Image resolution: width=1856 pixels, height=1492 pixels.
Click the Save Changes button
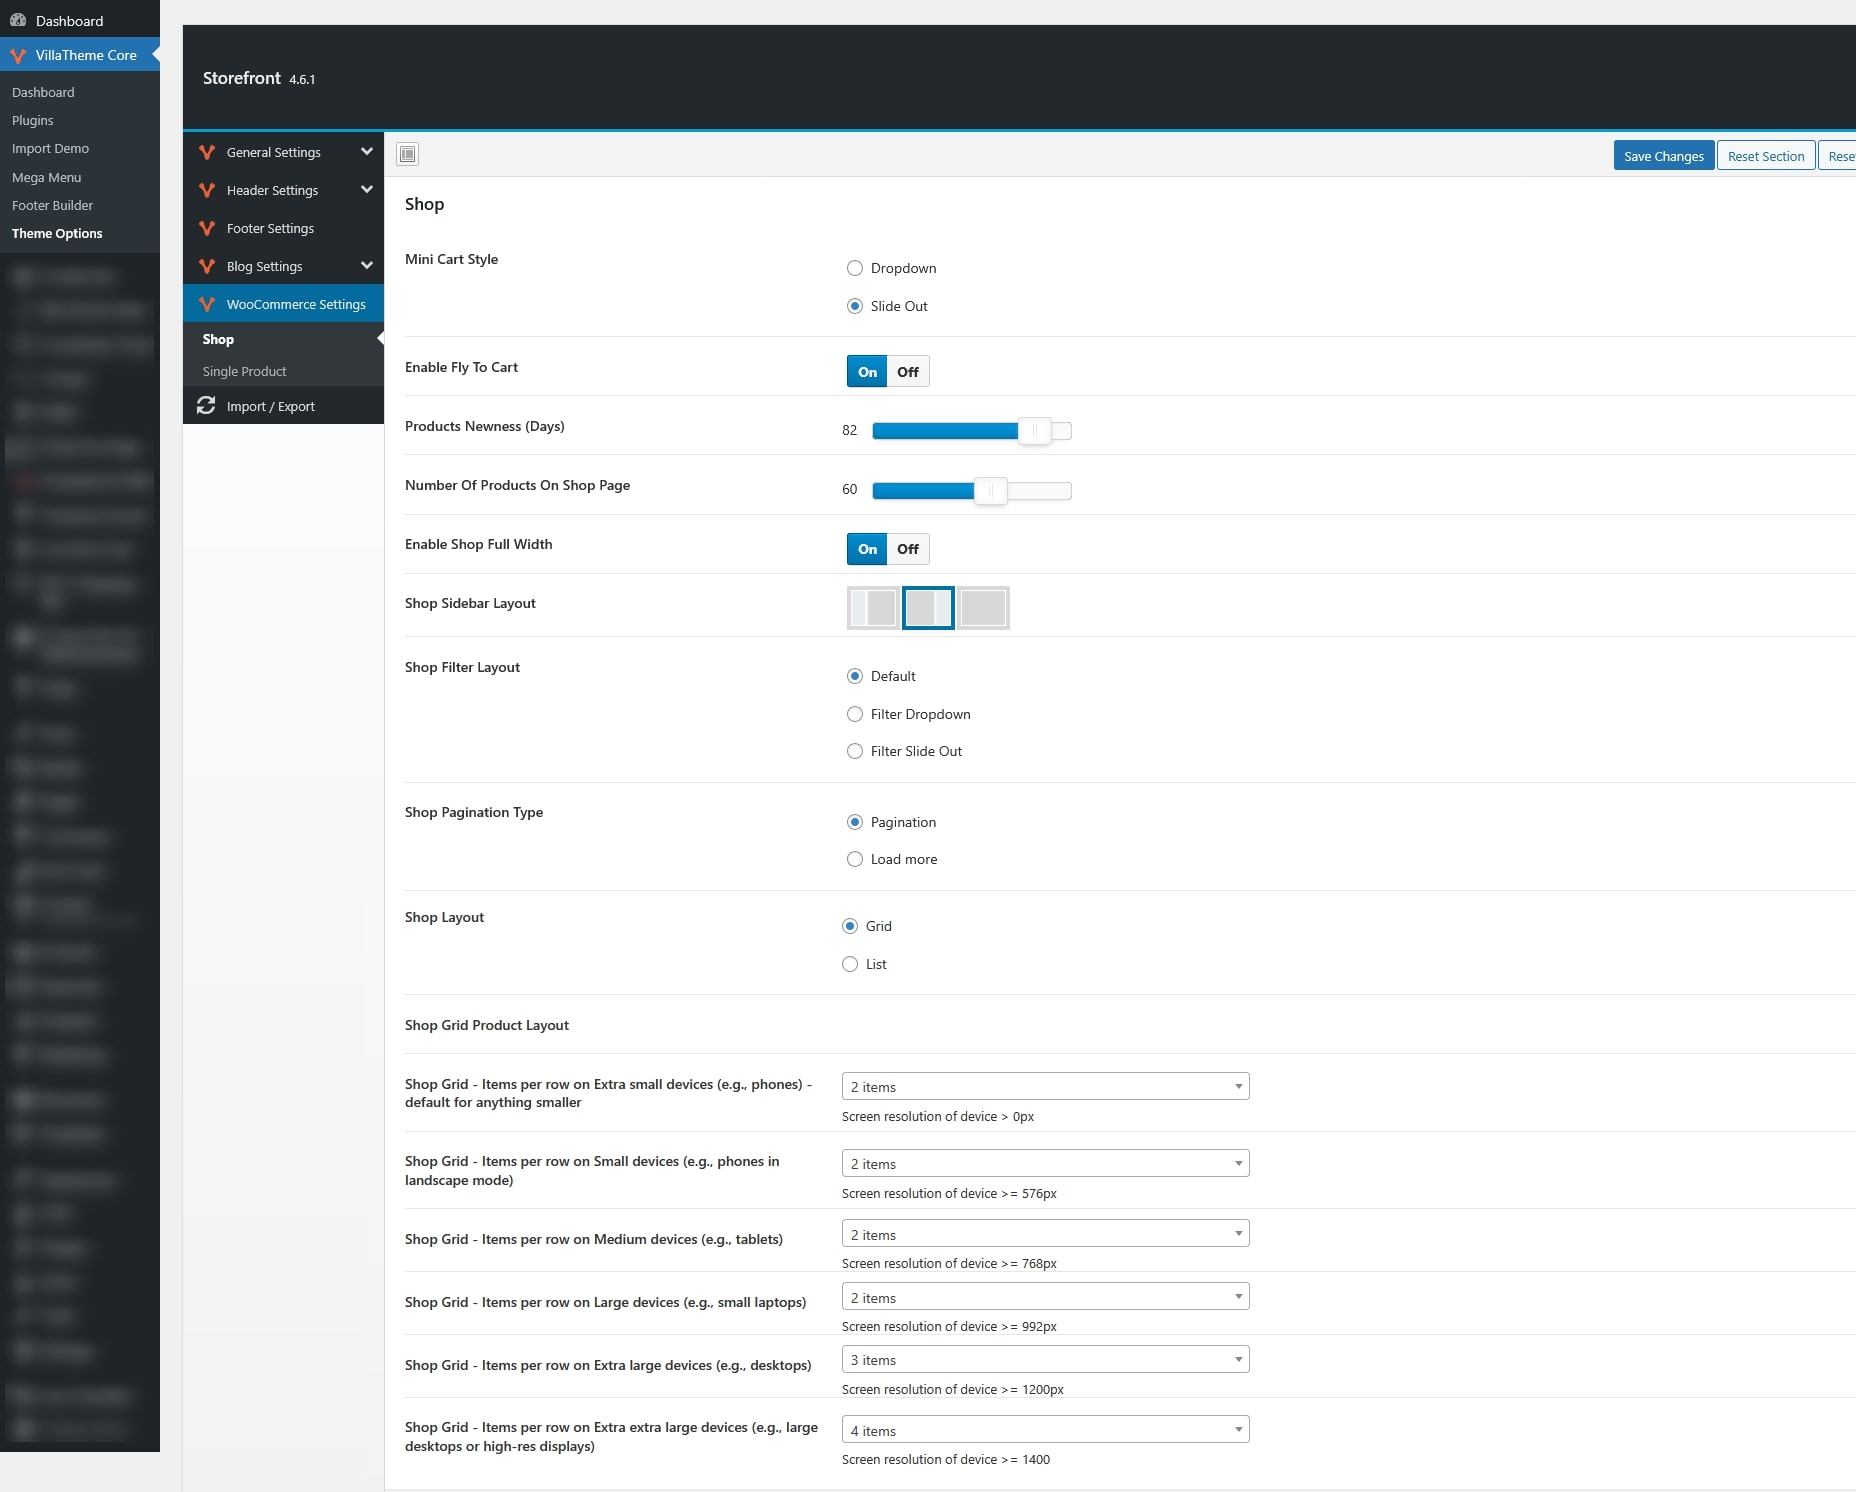[1663, 156]
